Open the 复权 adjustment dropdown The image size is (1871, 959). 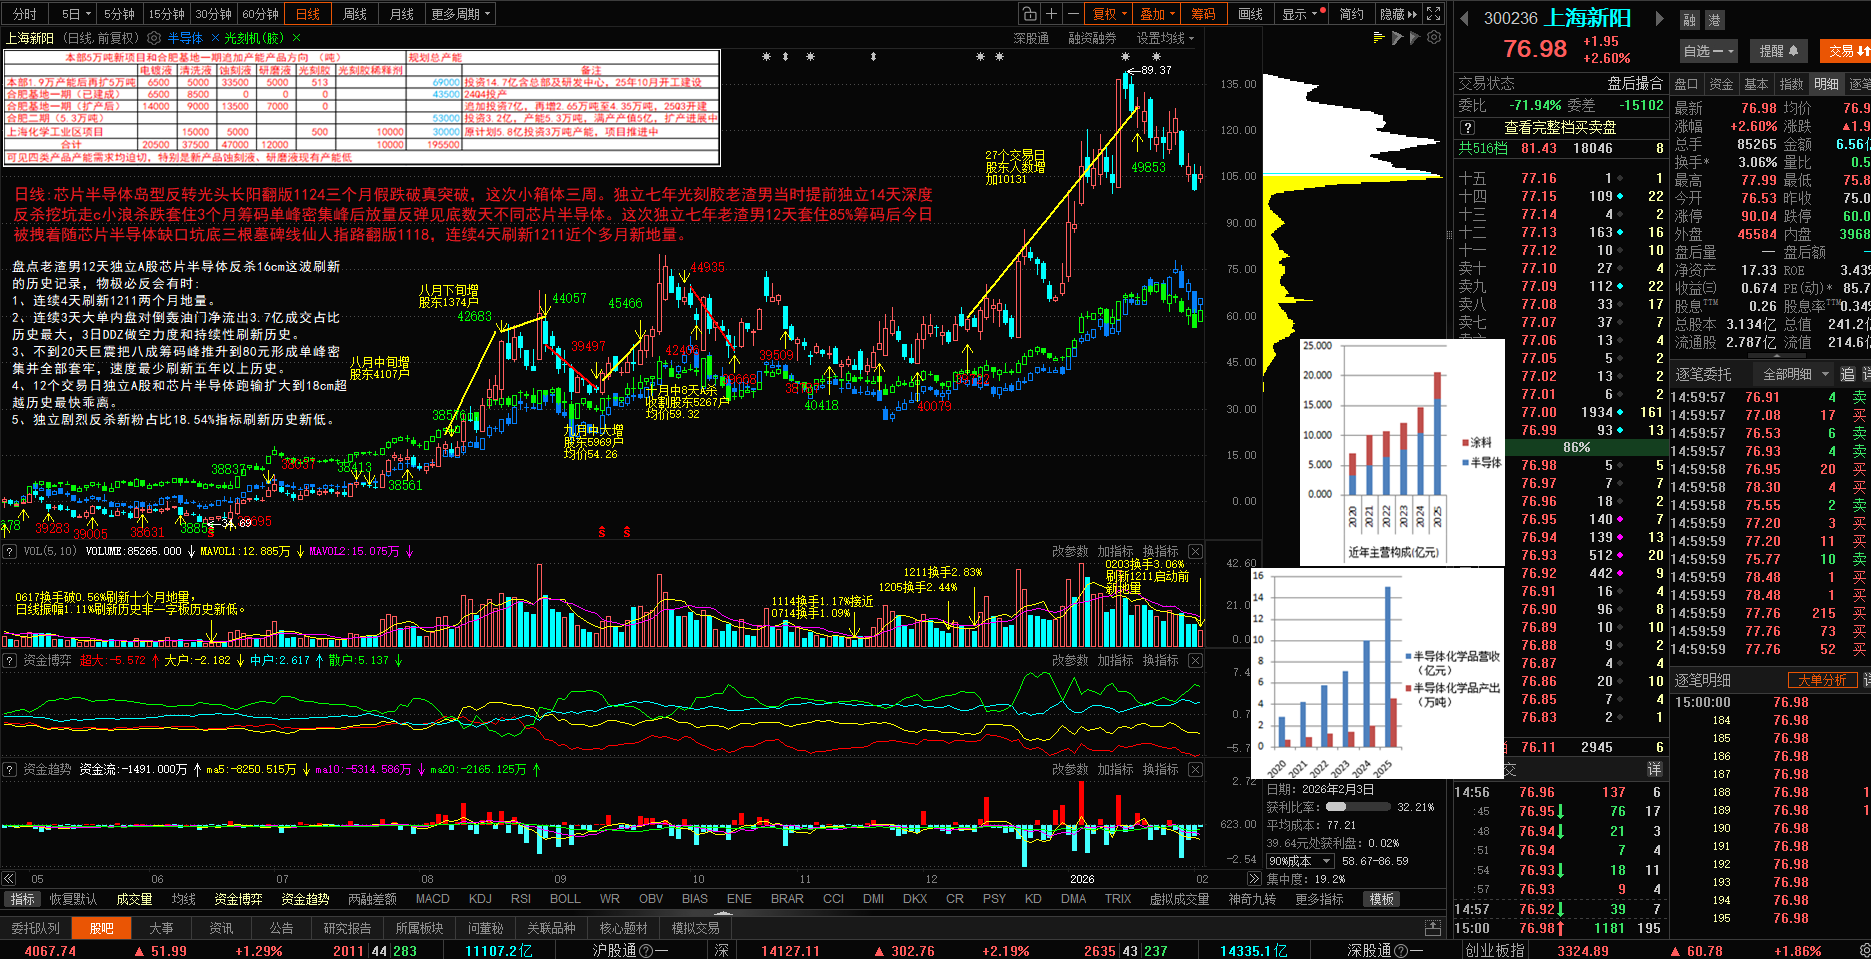coord(1109,14)
